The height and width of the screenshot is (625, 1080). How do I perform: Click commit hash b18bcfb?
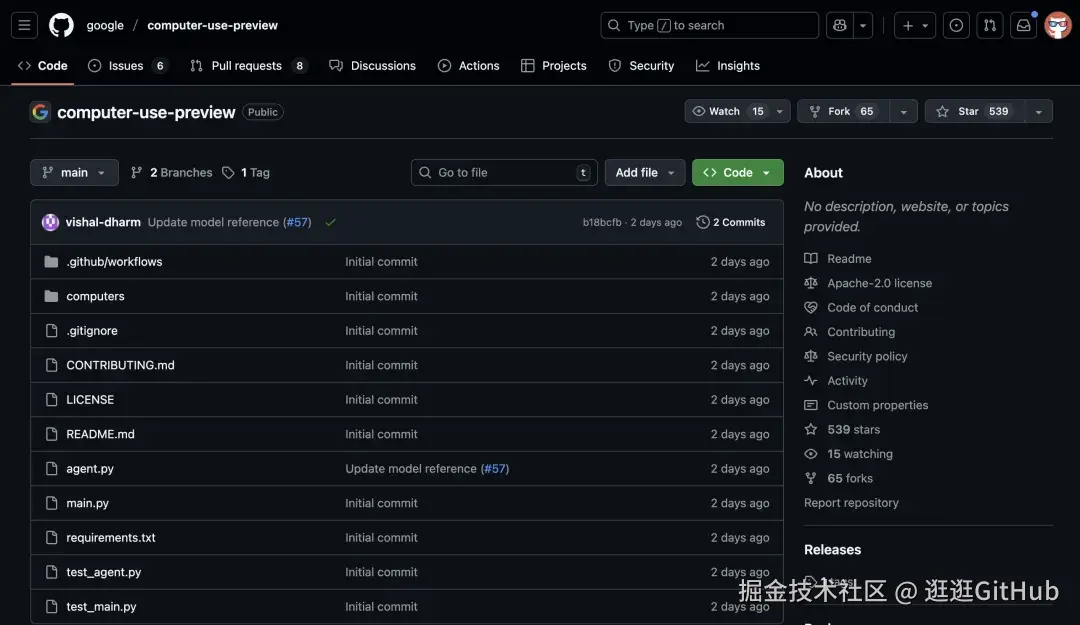(602, 223)
